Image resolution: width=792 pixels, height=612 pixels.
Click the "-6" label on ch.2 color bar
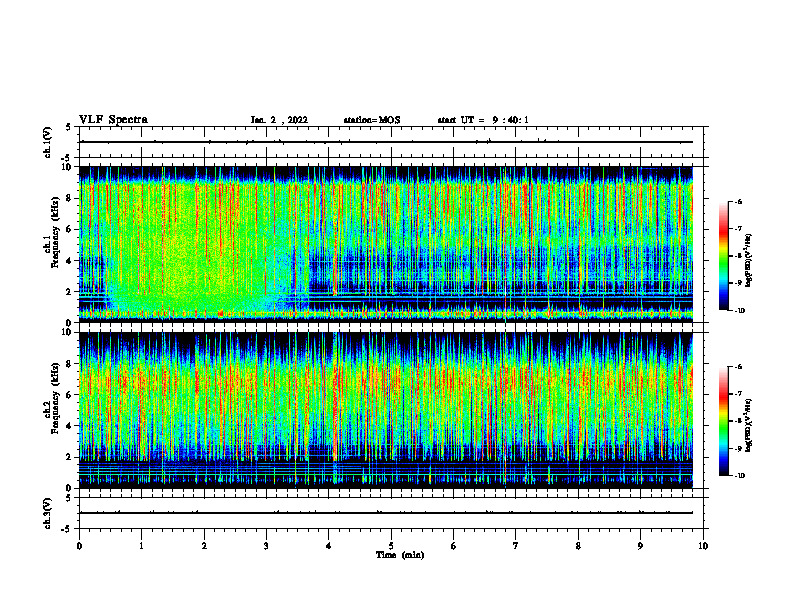click(x=738, y=367)
